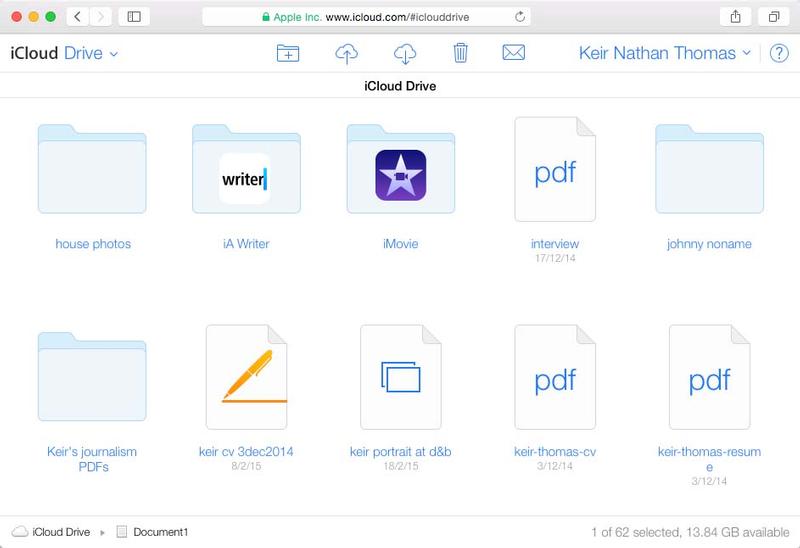Image resolution: width=800 pixels, height=548 pixels.
Task: Click the Download from iCloud icon
Action: 405,53
